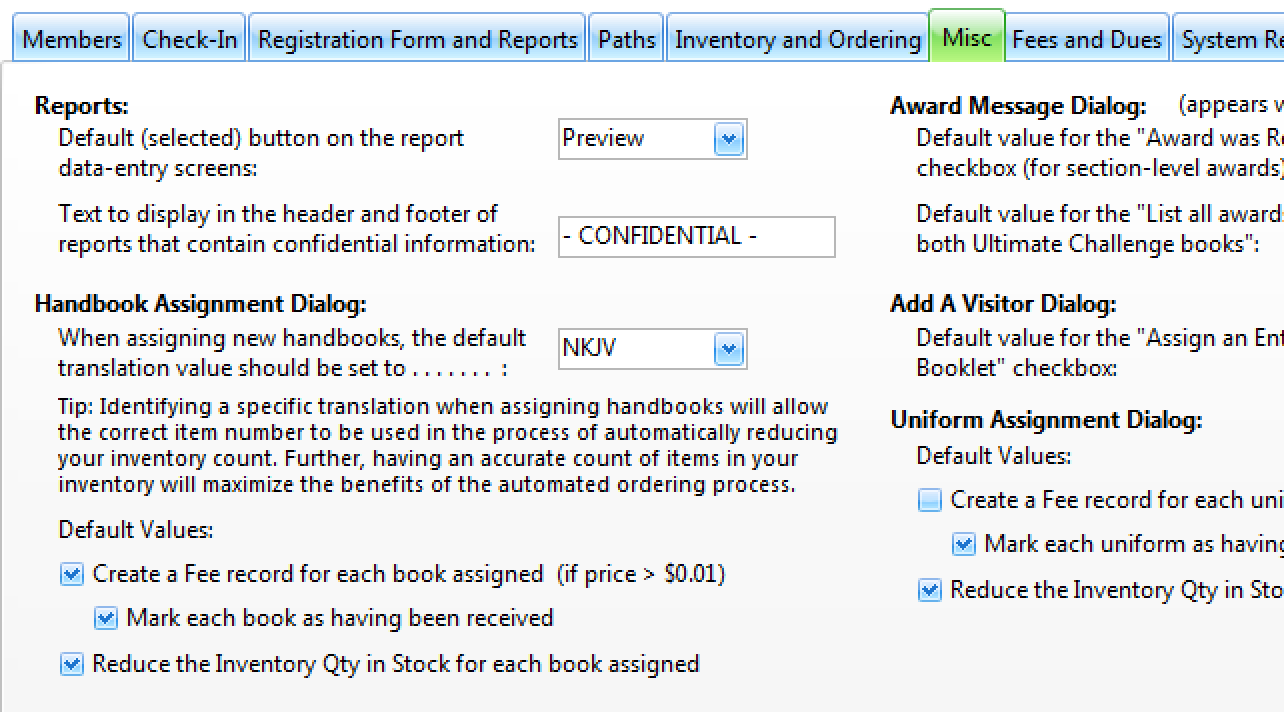Toggle Mark each book as received checkbox
The height and width of the screenshot is (712, 1284).
tap(106, 618)
